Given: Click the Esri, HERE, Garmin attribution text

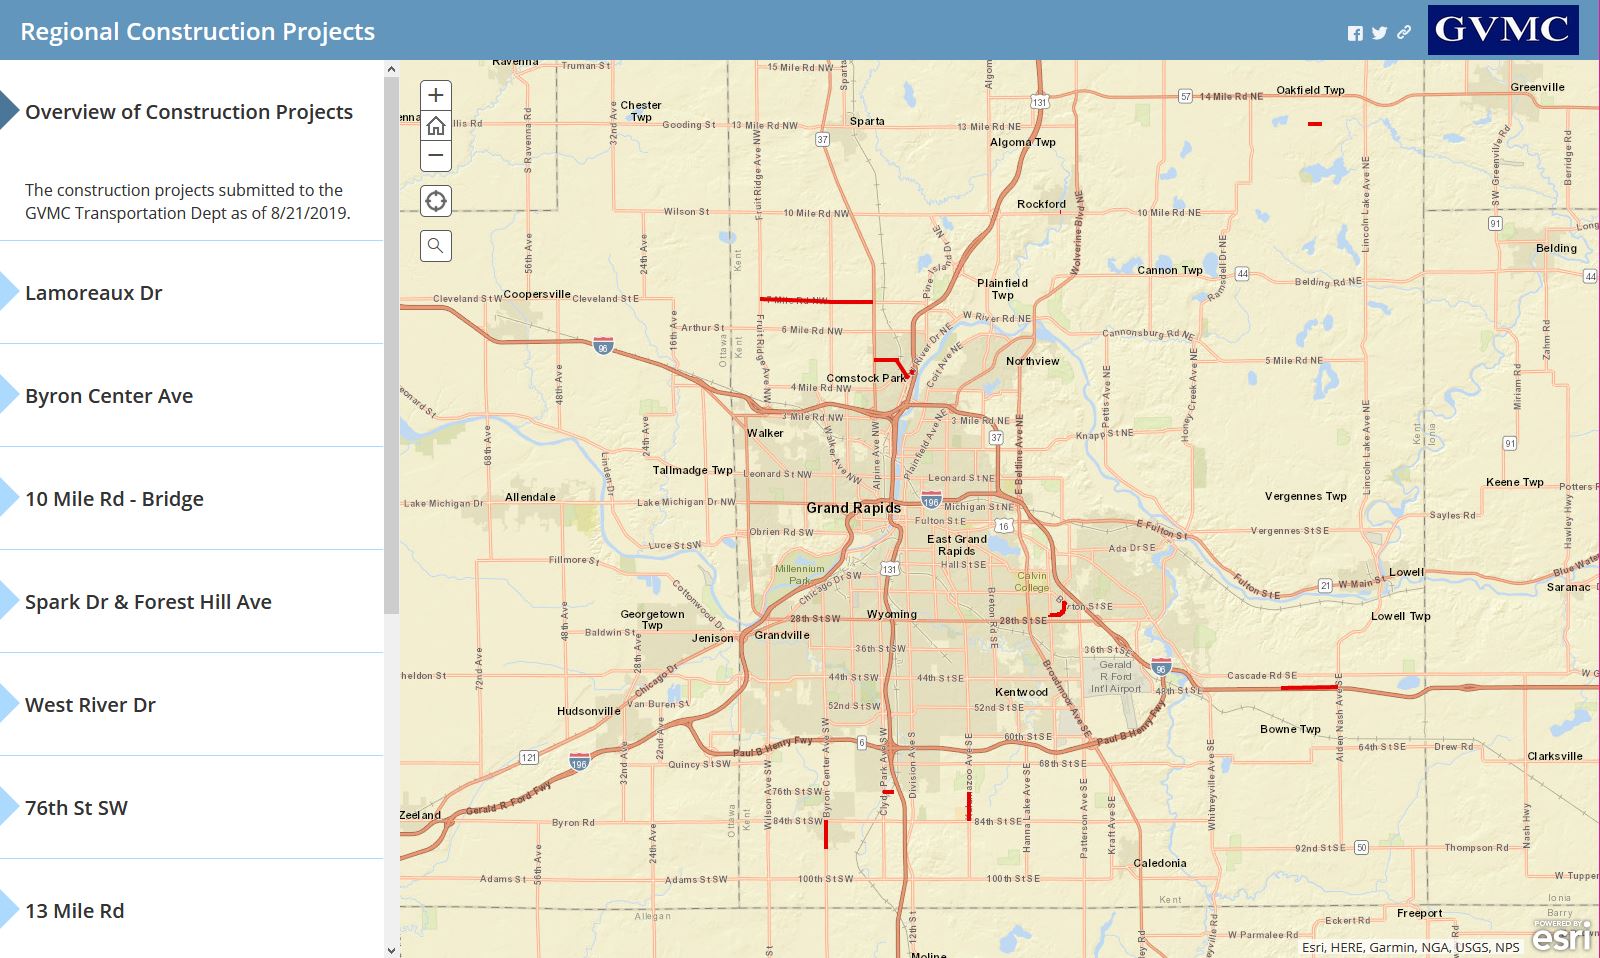Looking at the screenshot, I should click(1410, 947).
